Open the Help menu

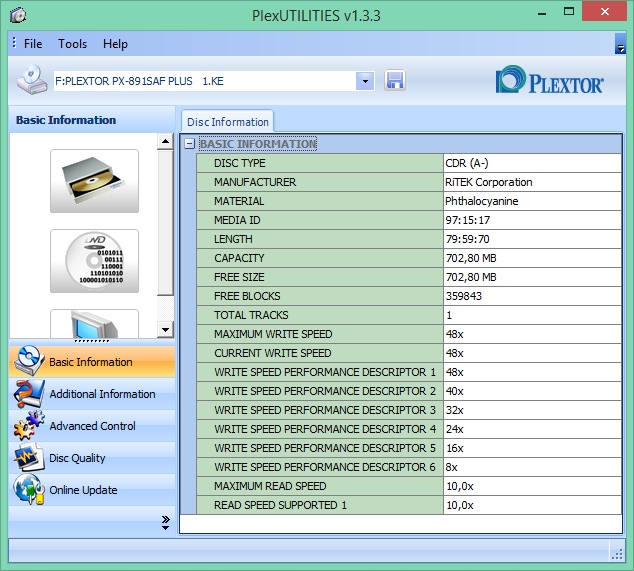(x=115, y=44)
